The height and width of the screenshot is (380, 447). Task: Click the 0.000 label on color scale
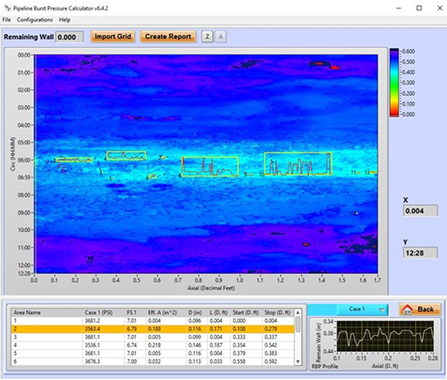pyautogui.click(x=408, y=114)
